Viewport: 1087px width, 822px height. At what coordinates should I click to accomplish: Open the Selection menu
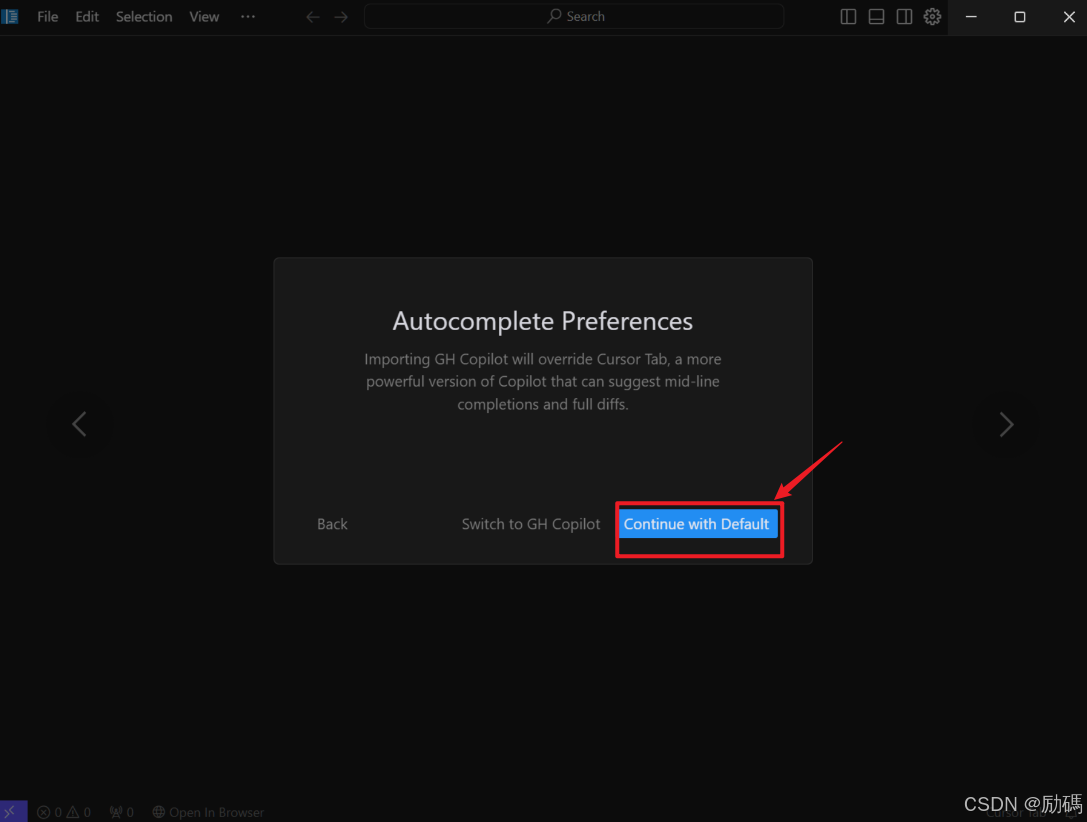pos(144,17)
